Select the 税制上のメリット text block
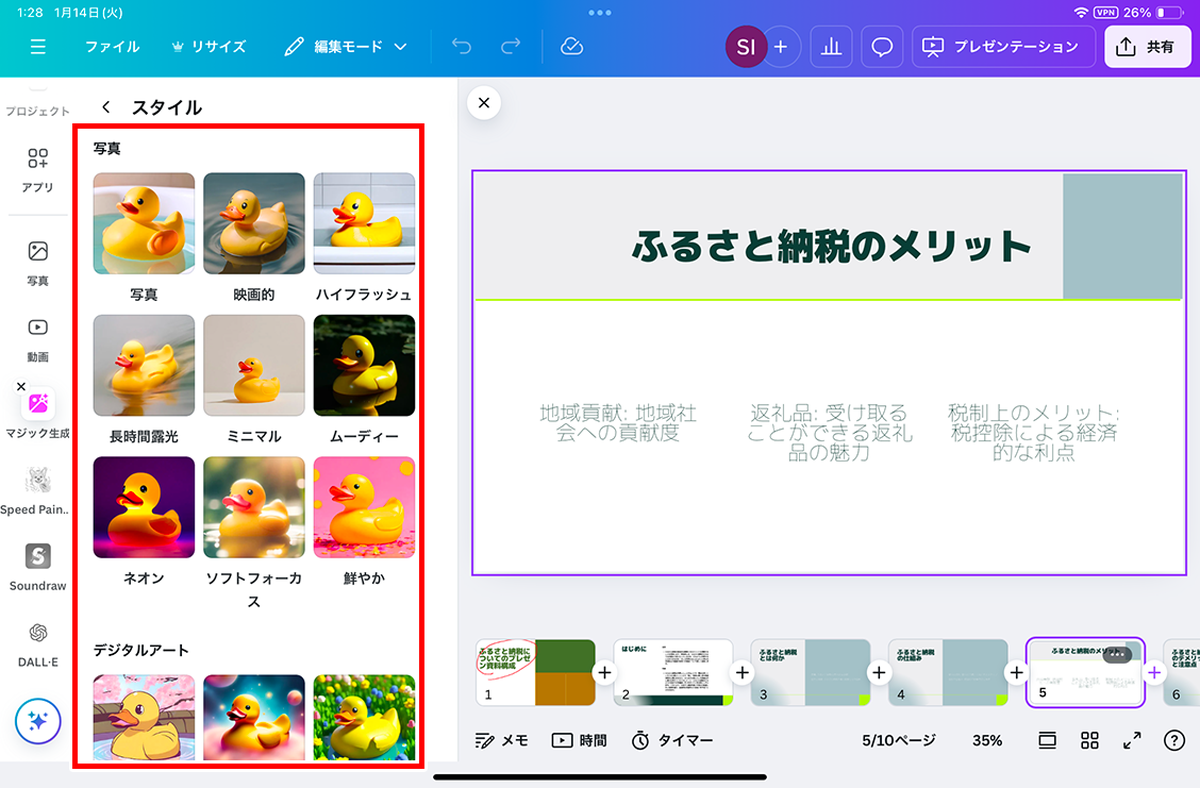Viewport: 1200px width, 788px height. point(1034,432)
